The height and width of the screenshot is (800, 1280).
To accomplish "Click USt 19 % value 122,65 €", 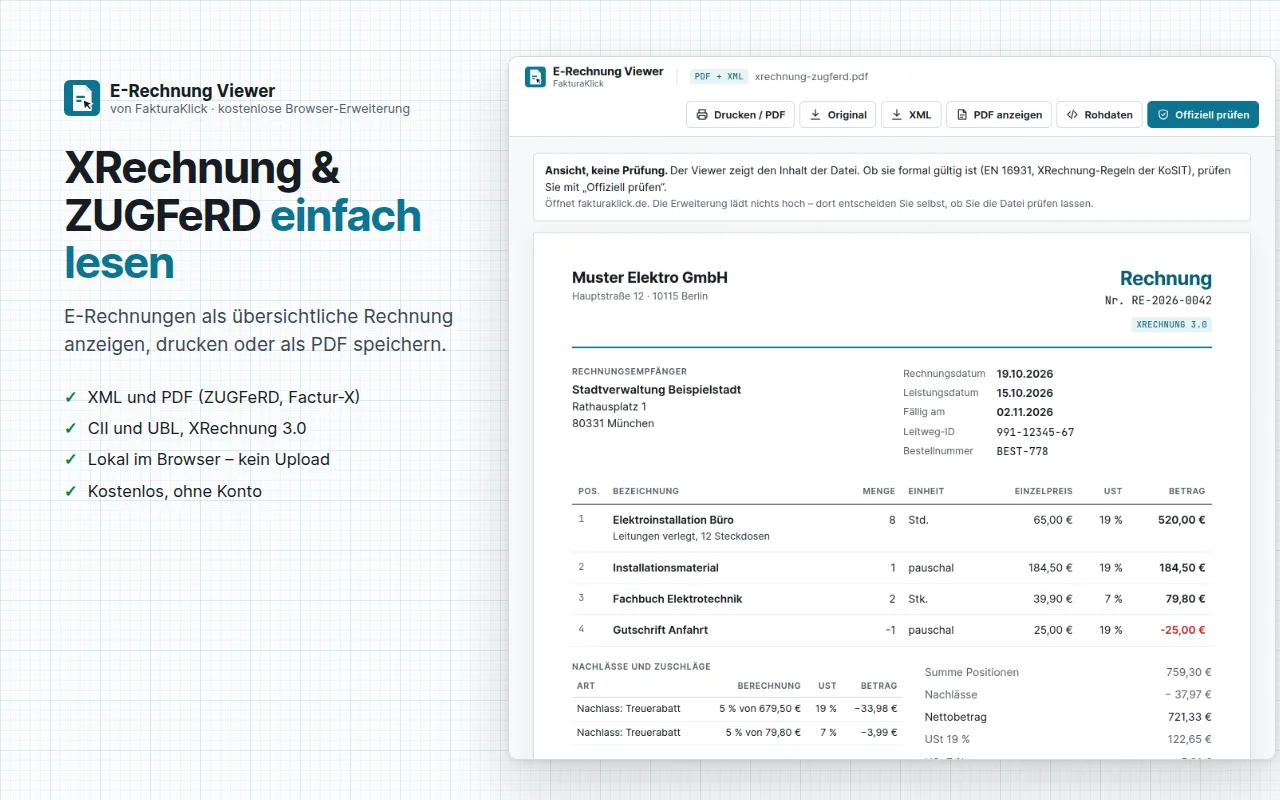I will click(1189, 739).
